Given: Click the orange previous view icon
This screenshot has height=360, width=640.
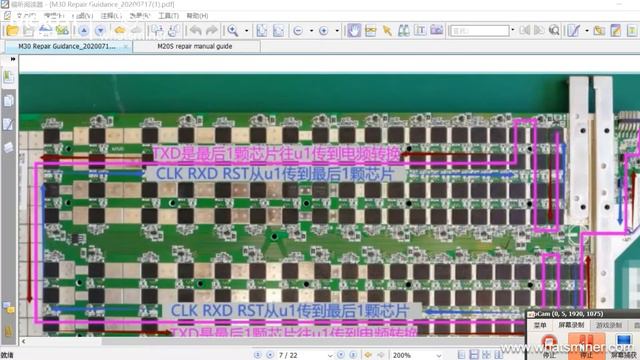Looking at the screenshot, I should [120, 31].
